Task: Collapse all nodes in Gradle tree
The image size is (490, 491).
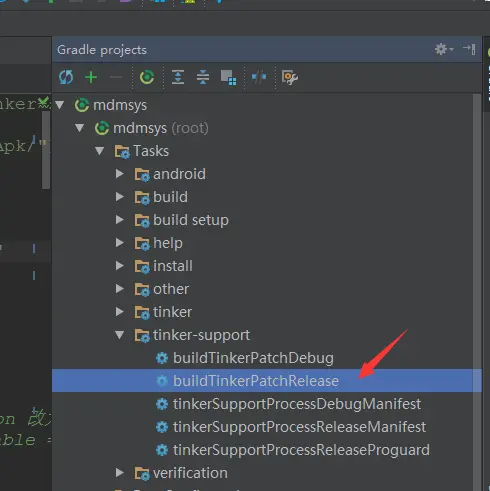Action: (x=203, y=77)
